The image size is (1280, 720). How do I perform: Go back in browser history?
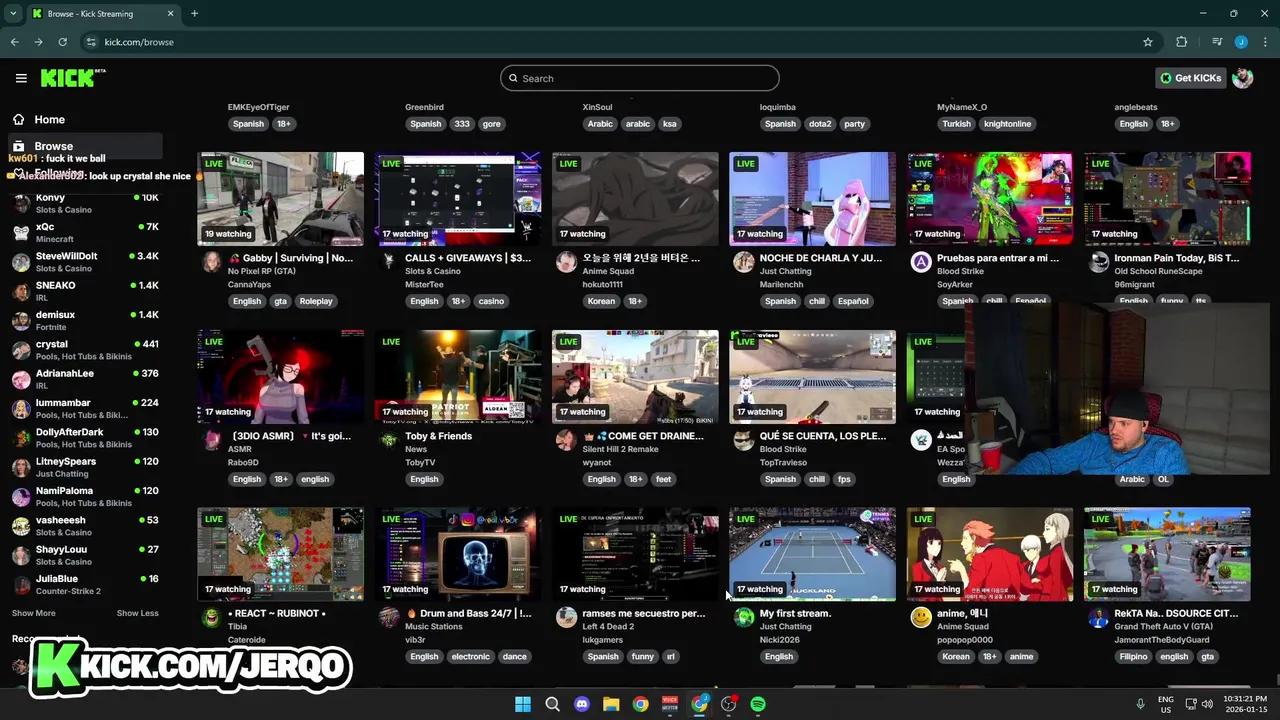[x=14, y=42]
